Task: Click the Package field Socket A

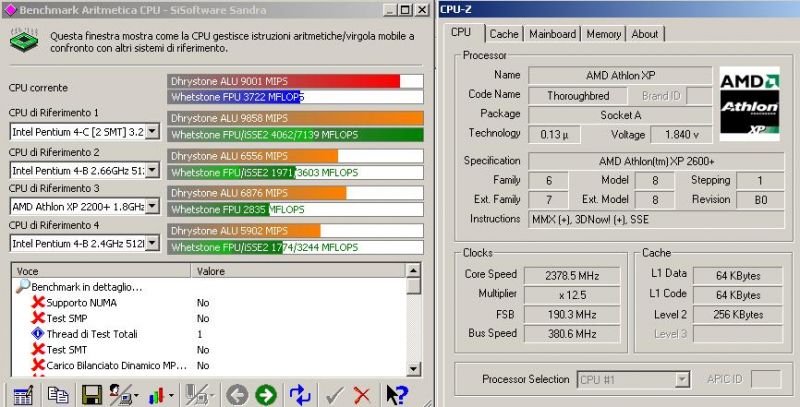Action: 620,115
